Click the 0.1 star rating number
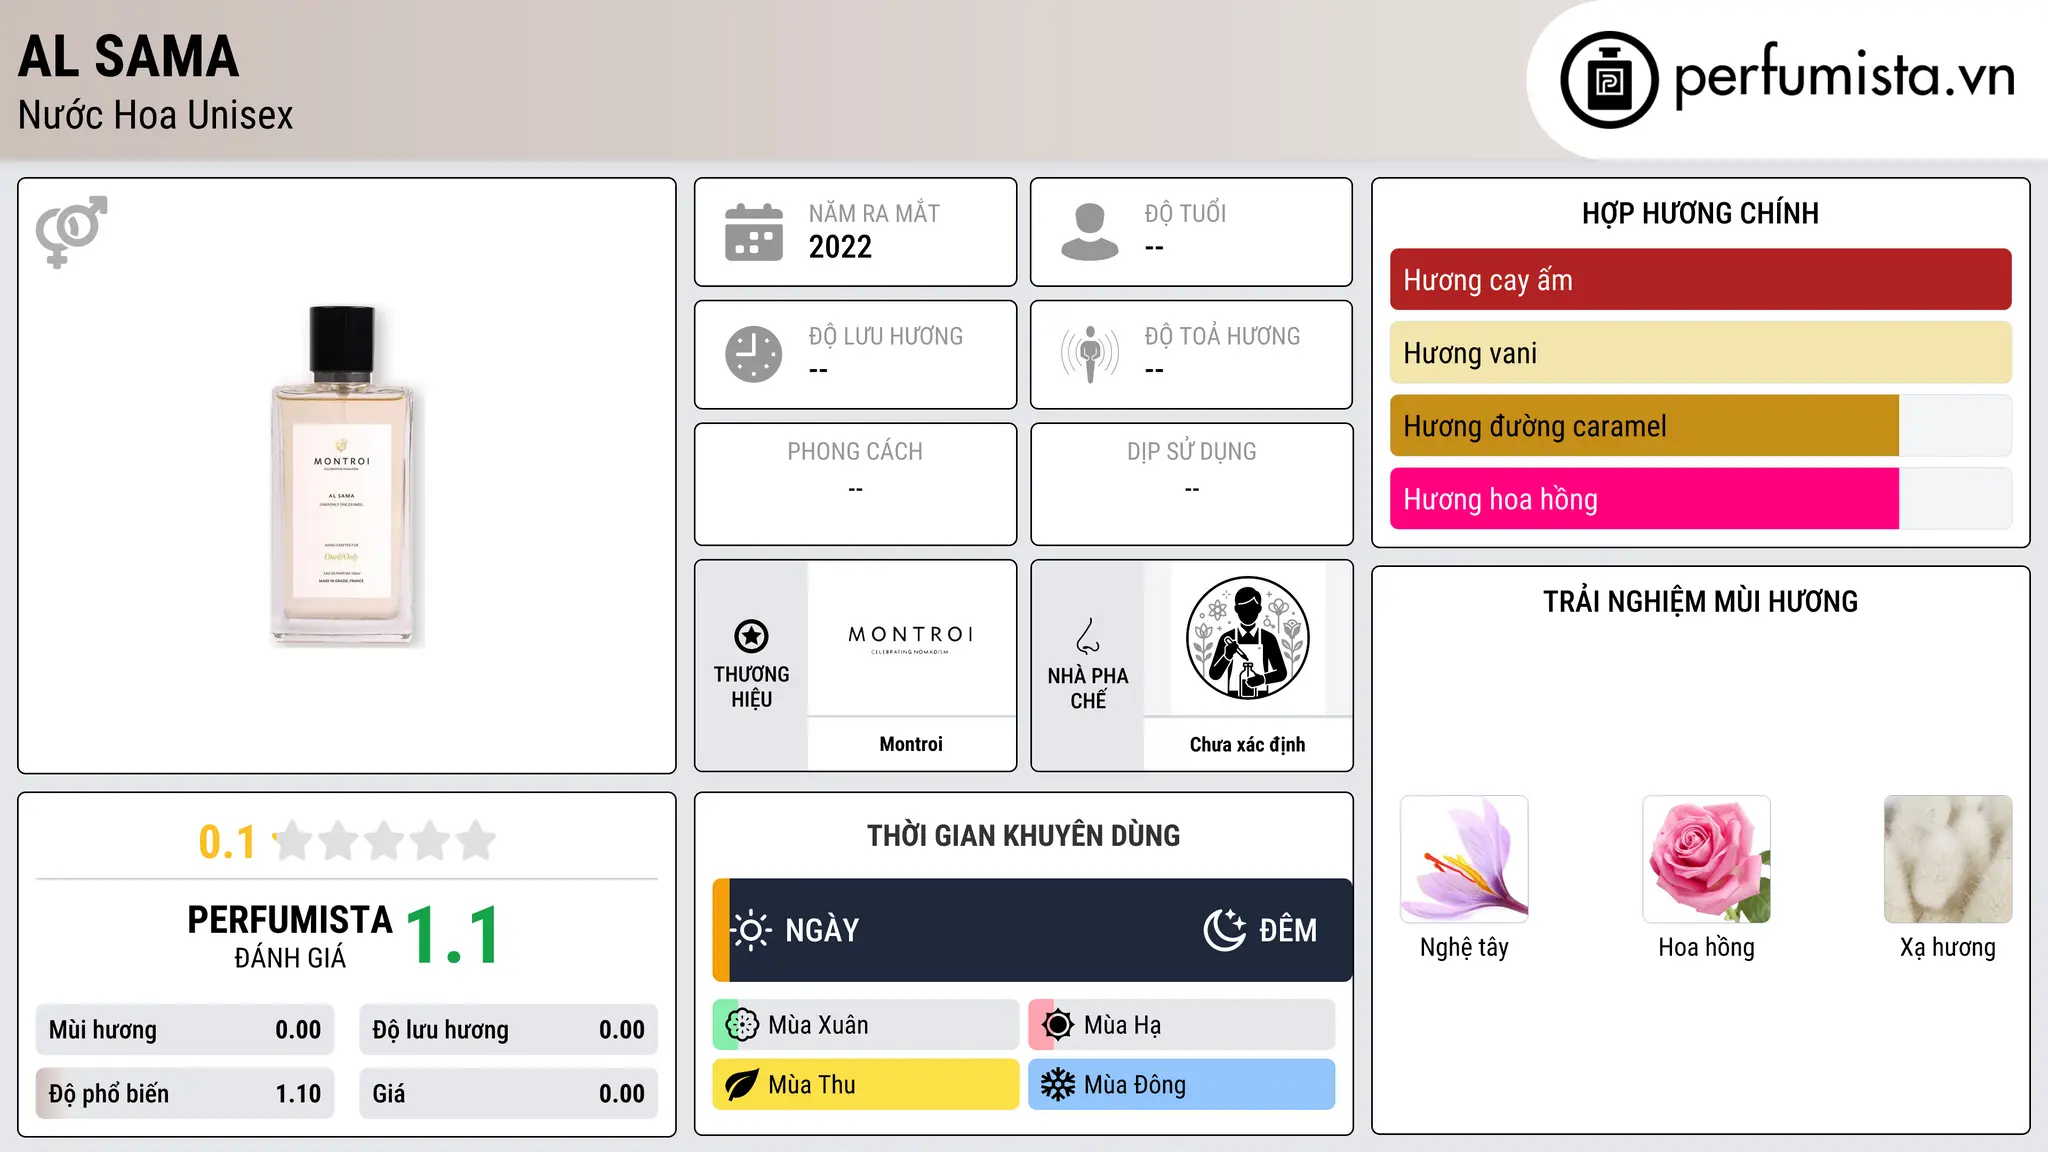This screenshot has width=2048, height=1152. click(227, 842)
